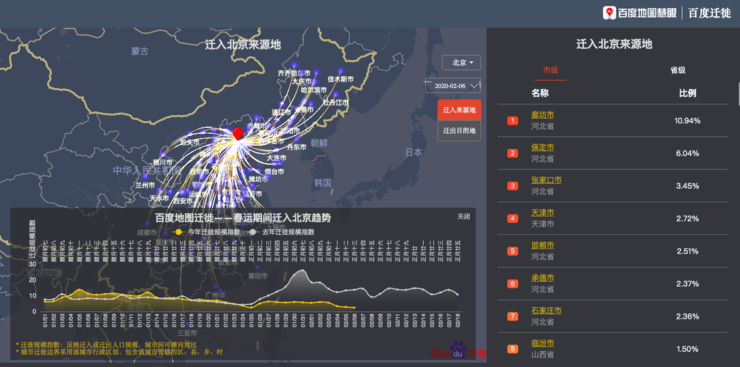Click the 6.04% ratio value
The width and height of the screenshot is (740, 367).
coord(687,153)
